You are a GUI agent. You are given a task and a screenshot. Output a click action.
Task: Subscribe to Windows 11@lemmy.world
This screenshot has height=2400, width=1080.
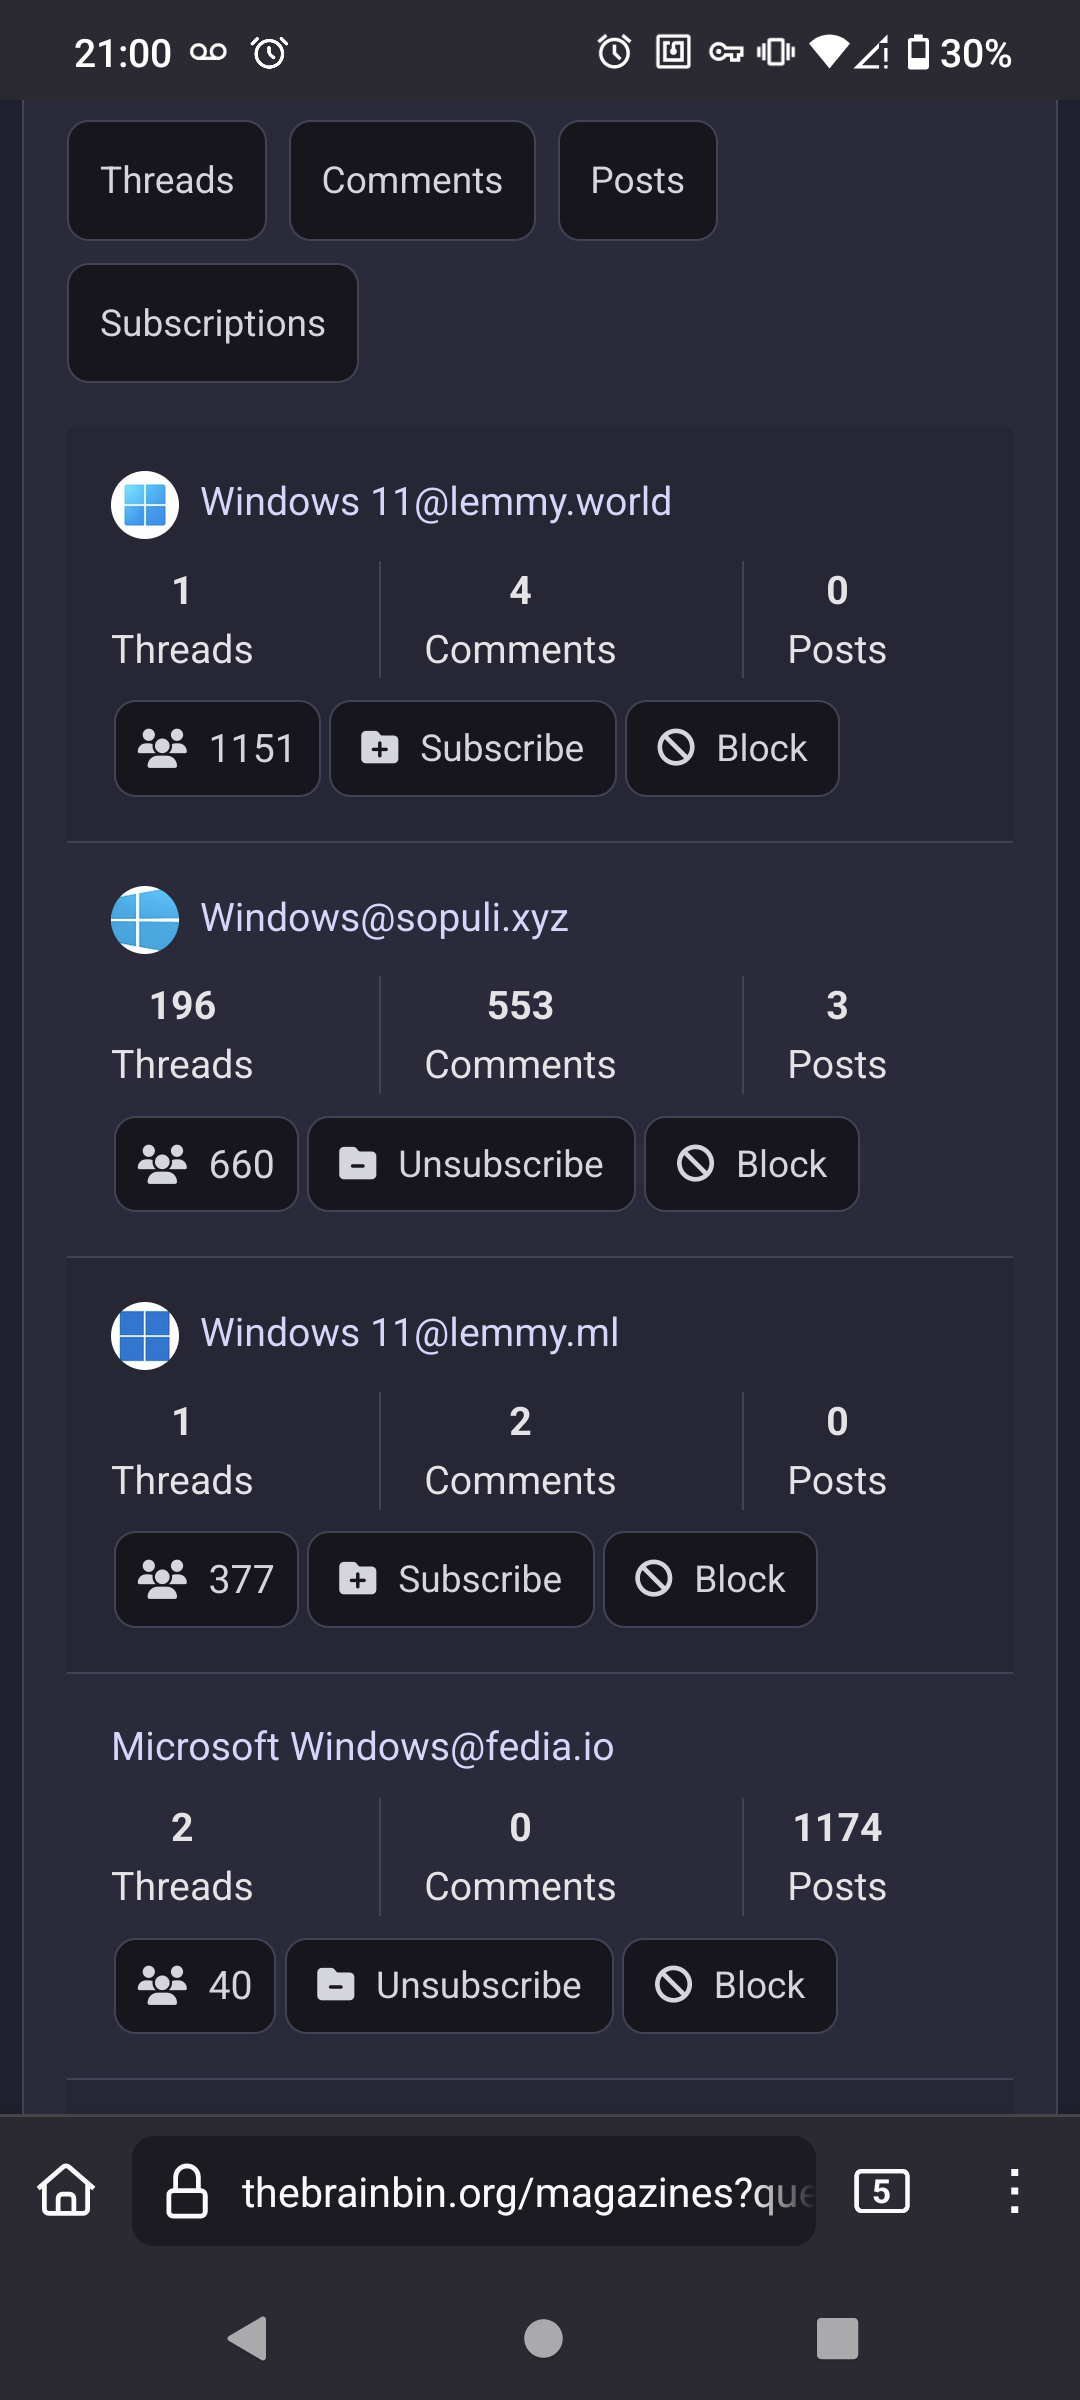click(472, 749)
